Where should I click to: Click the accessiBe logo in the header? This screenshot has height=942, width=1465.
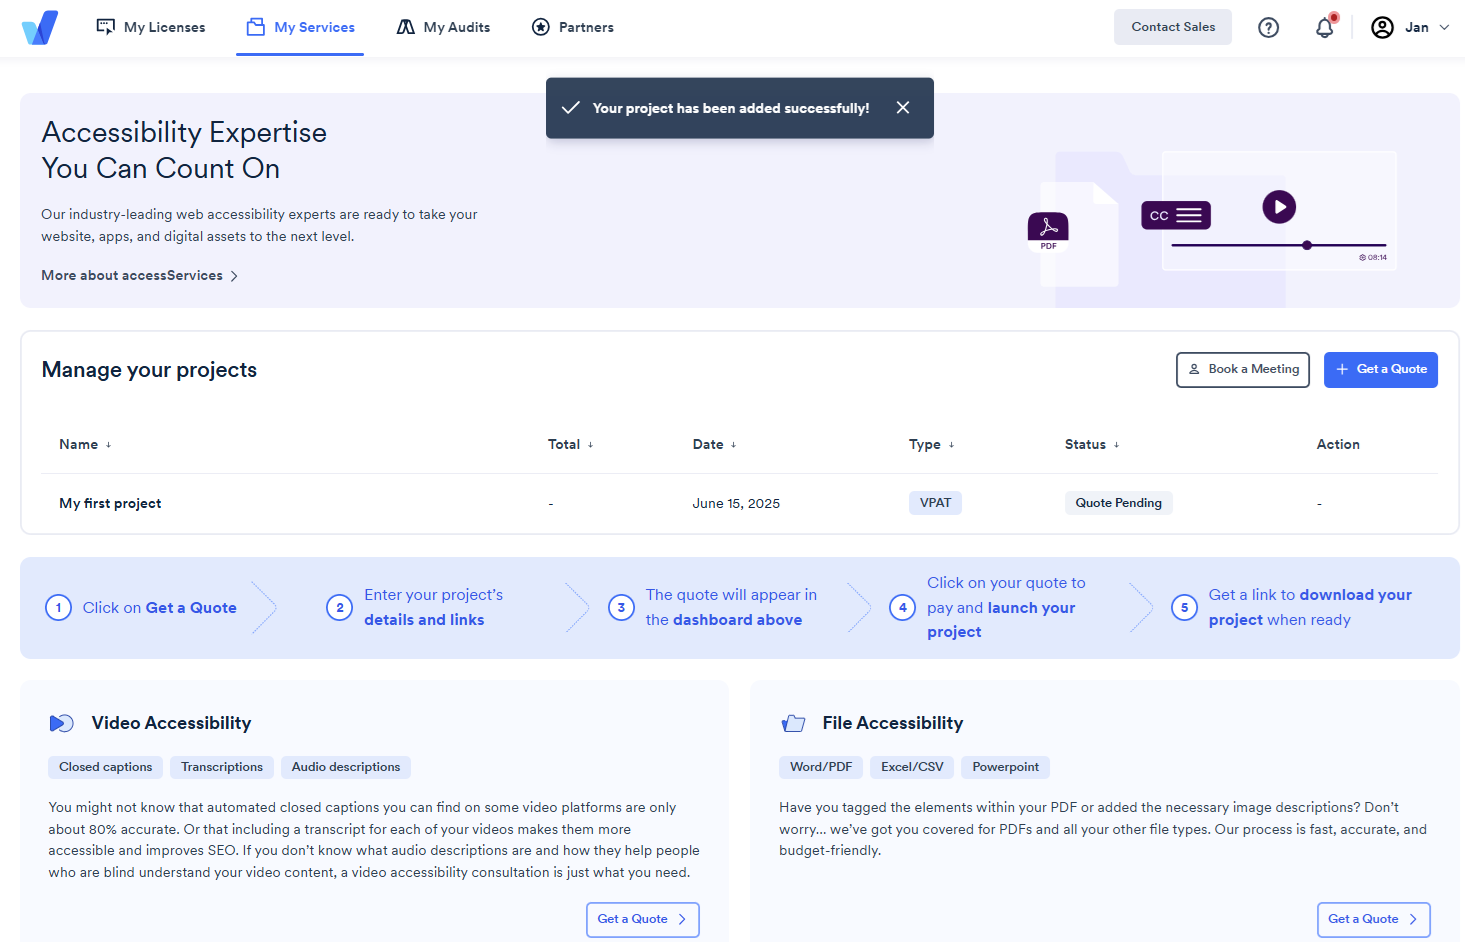40,27
